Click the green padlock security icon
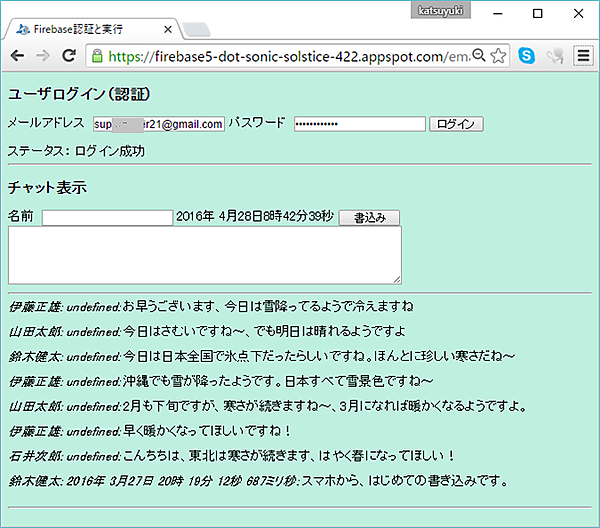The image size is (600, 528). click(x=97, y=56)
